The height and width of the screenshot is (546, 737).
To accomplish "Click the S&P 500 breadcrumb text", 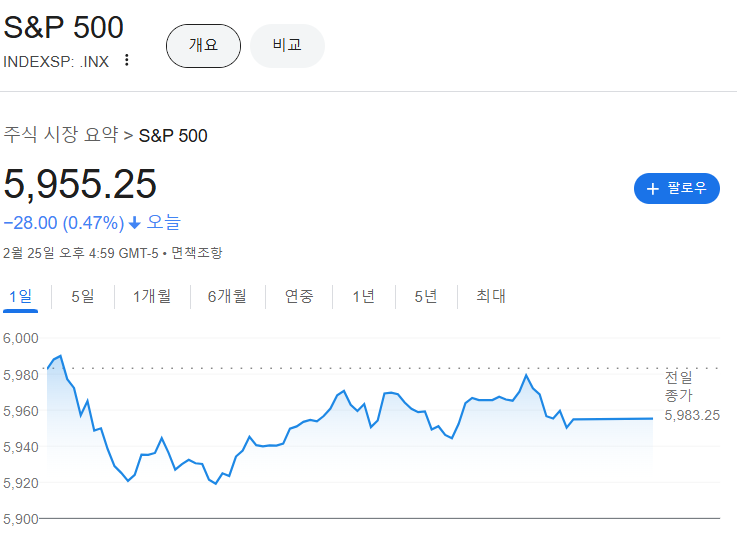I will (x=173, y=136).
